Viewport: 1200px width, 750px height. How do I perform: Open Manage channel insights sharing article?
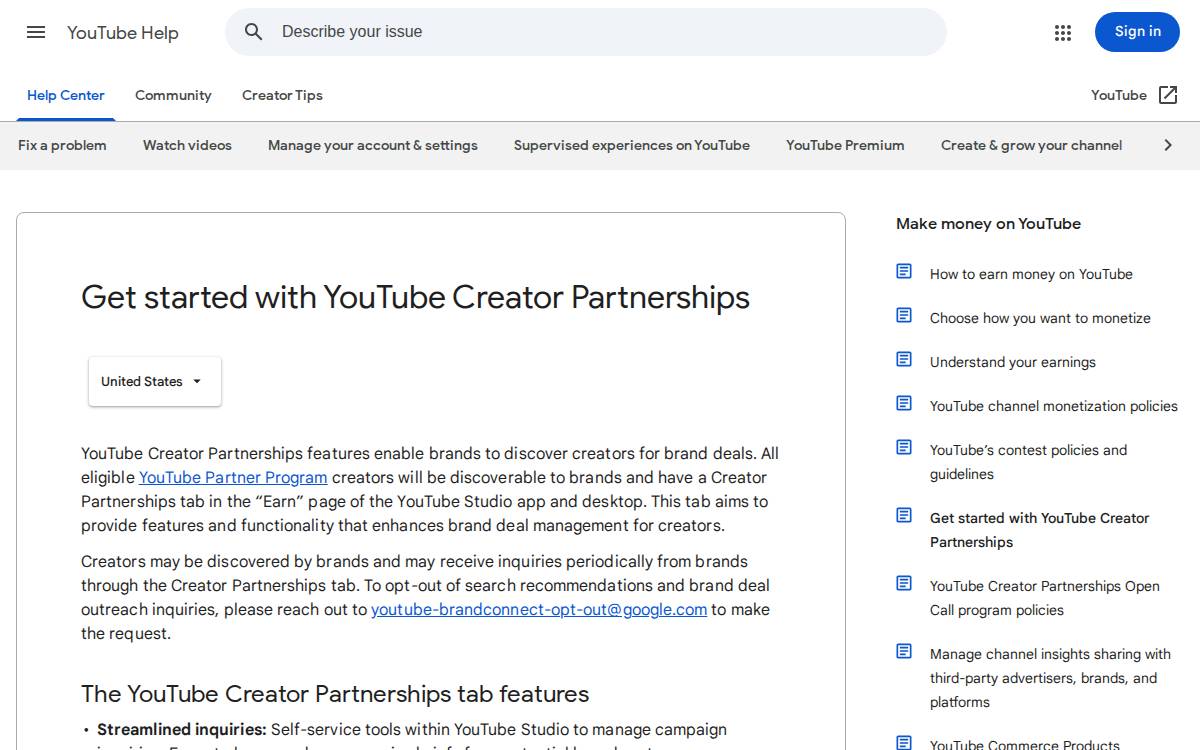(1050, 678)
